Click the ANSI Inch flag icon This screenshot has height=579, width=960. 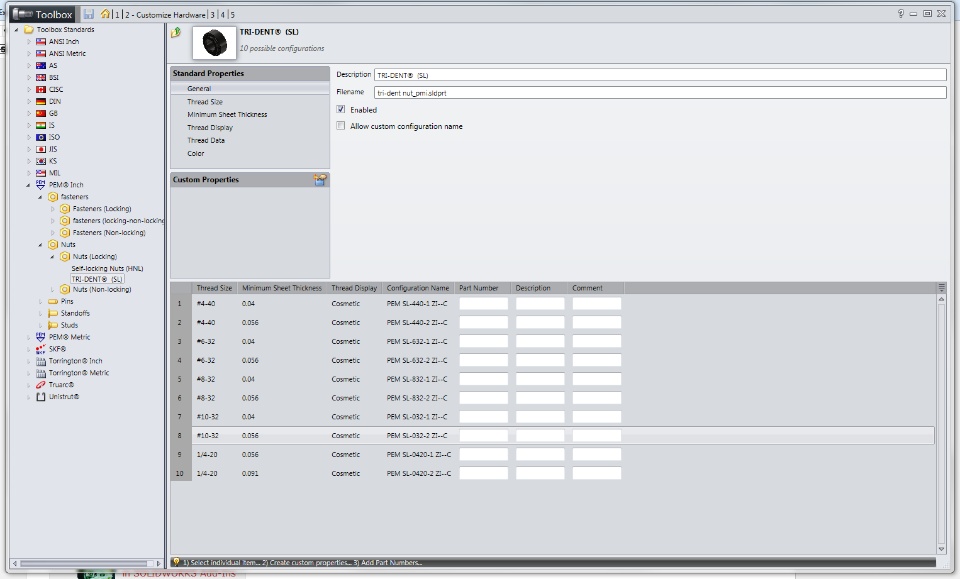click(41, 42)
